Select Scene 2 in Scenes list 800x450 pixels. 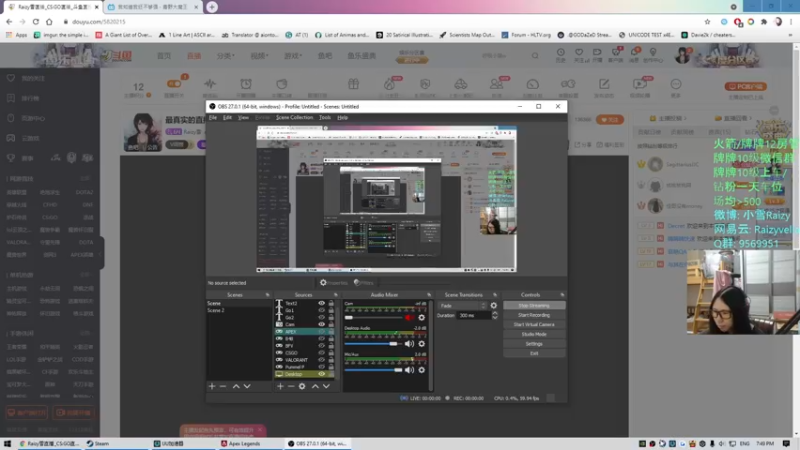pyautogui.click(x=239, y=310)
